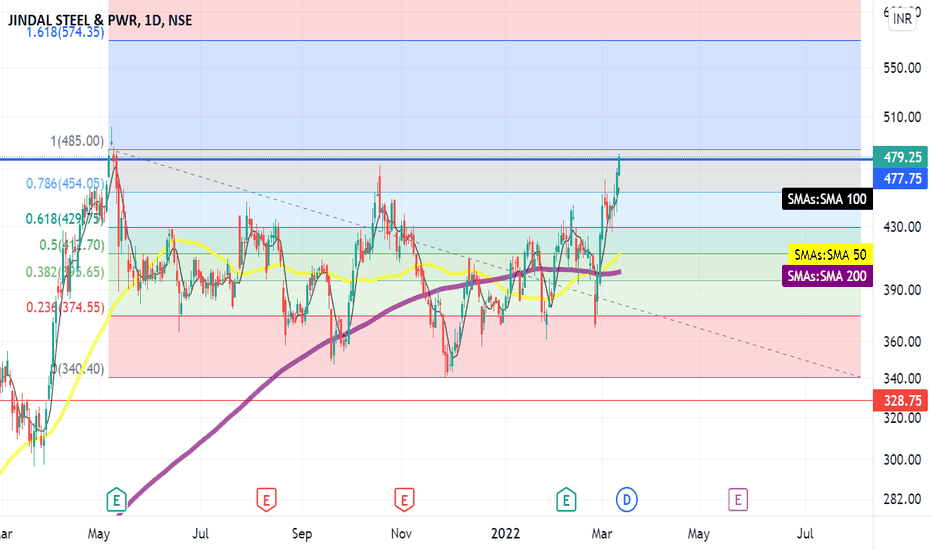This screenshot has height=550, width=932.
Task: Select Fibonacci label 0.618(429.75)
Action: [65, 219]
